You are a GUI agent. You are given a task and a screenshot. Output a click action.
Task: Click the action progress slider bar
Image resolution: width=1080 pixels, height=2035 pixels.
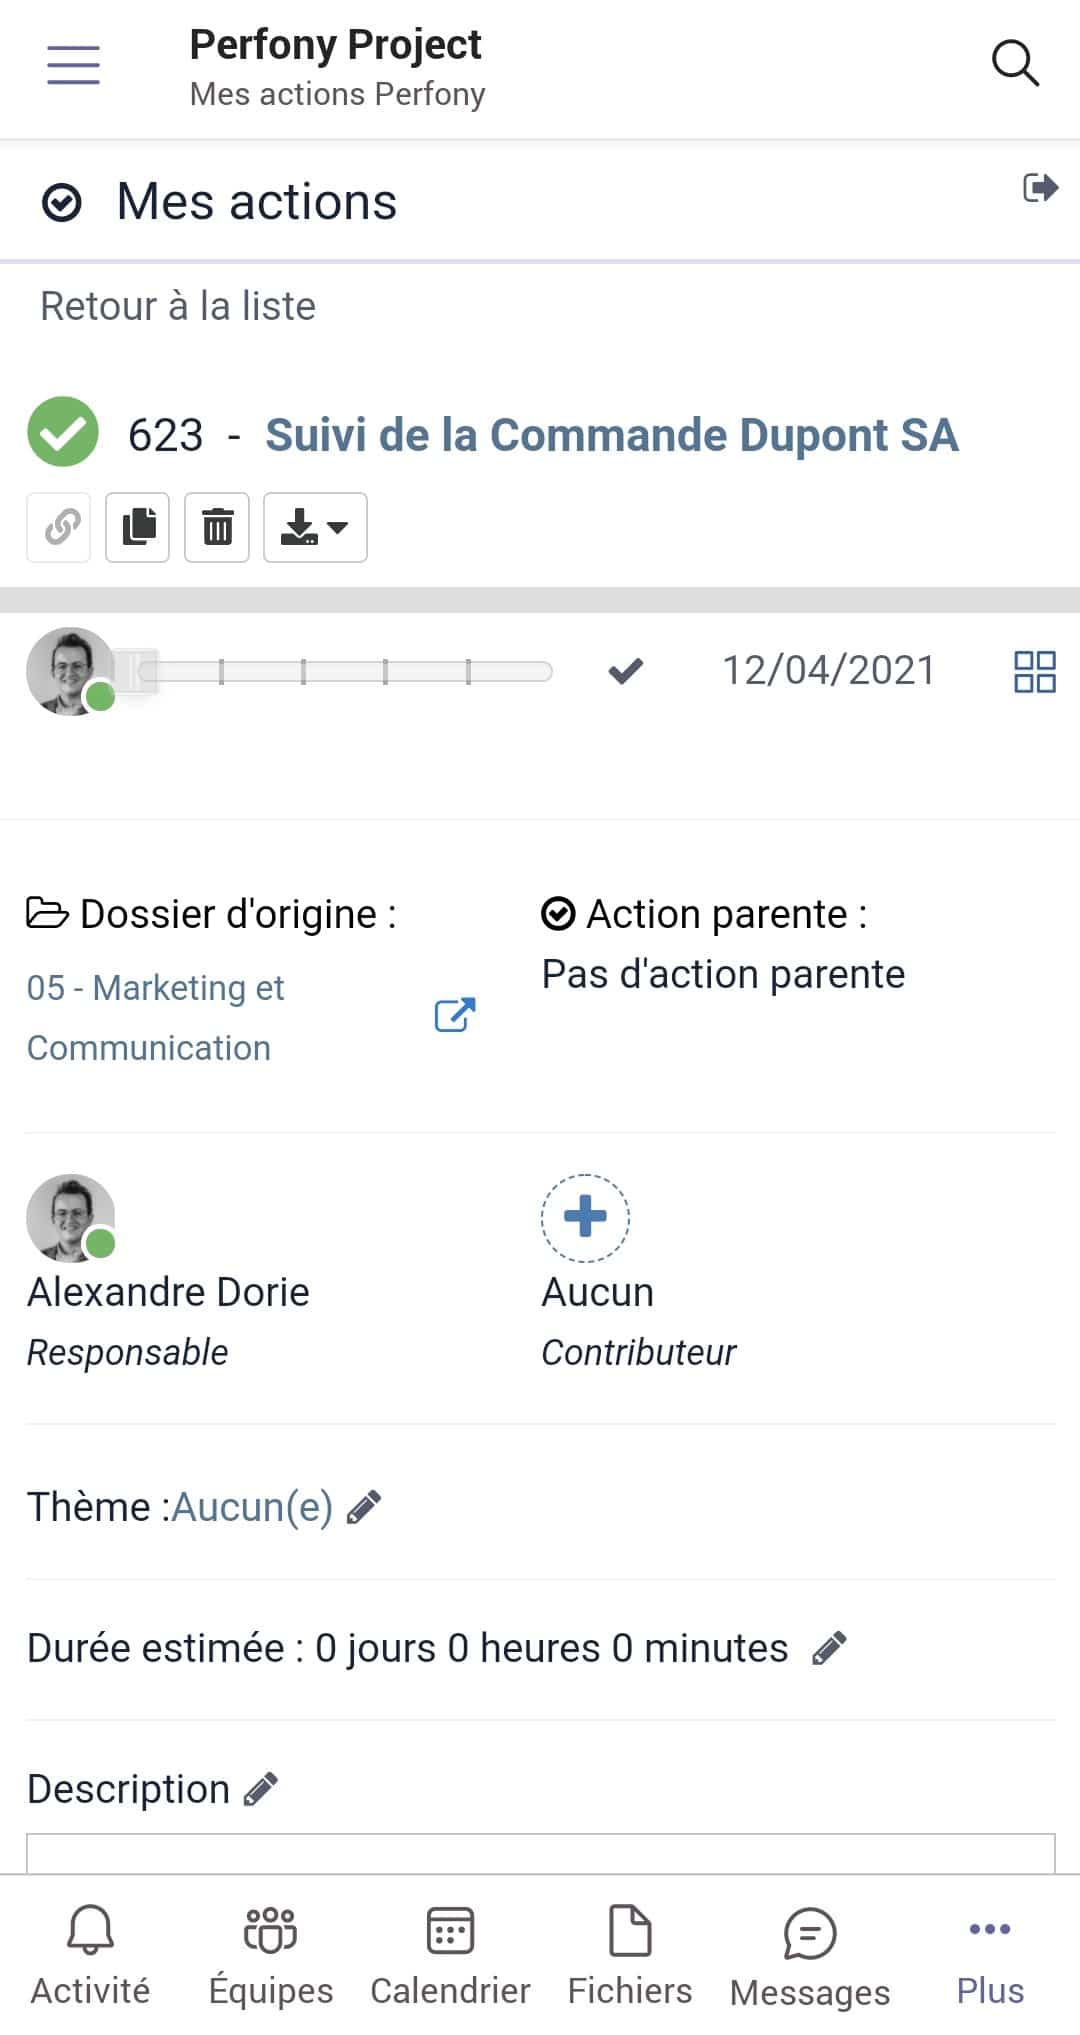pos(345,671)
